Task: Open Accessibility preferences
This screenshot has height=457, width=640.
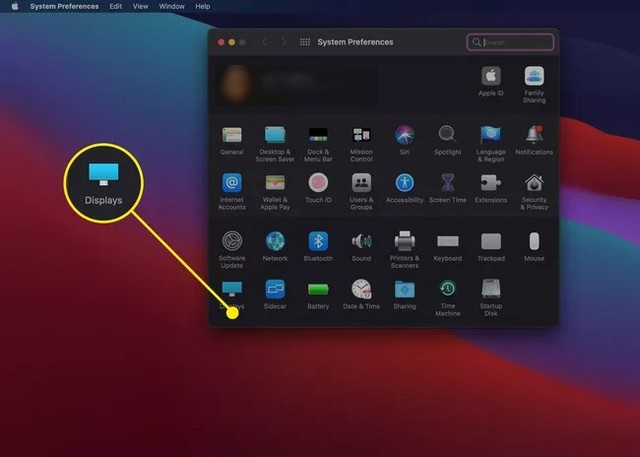Action: click(404, 188)
